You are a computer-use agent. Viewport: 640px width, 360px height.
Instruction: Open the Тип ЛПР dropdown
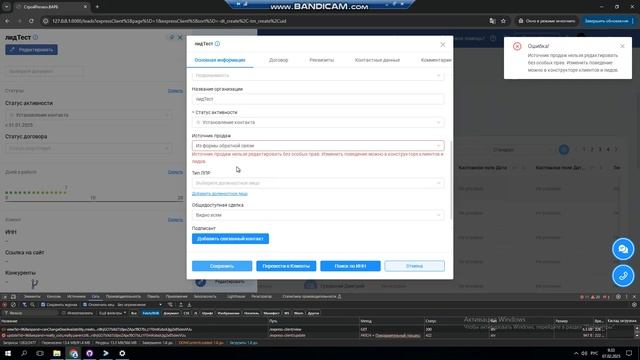click(x=318, y=183)
